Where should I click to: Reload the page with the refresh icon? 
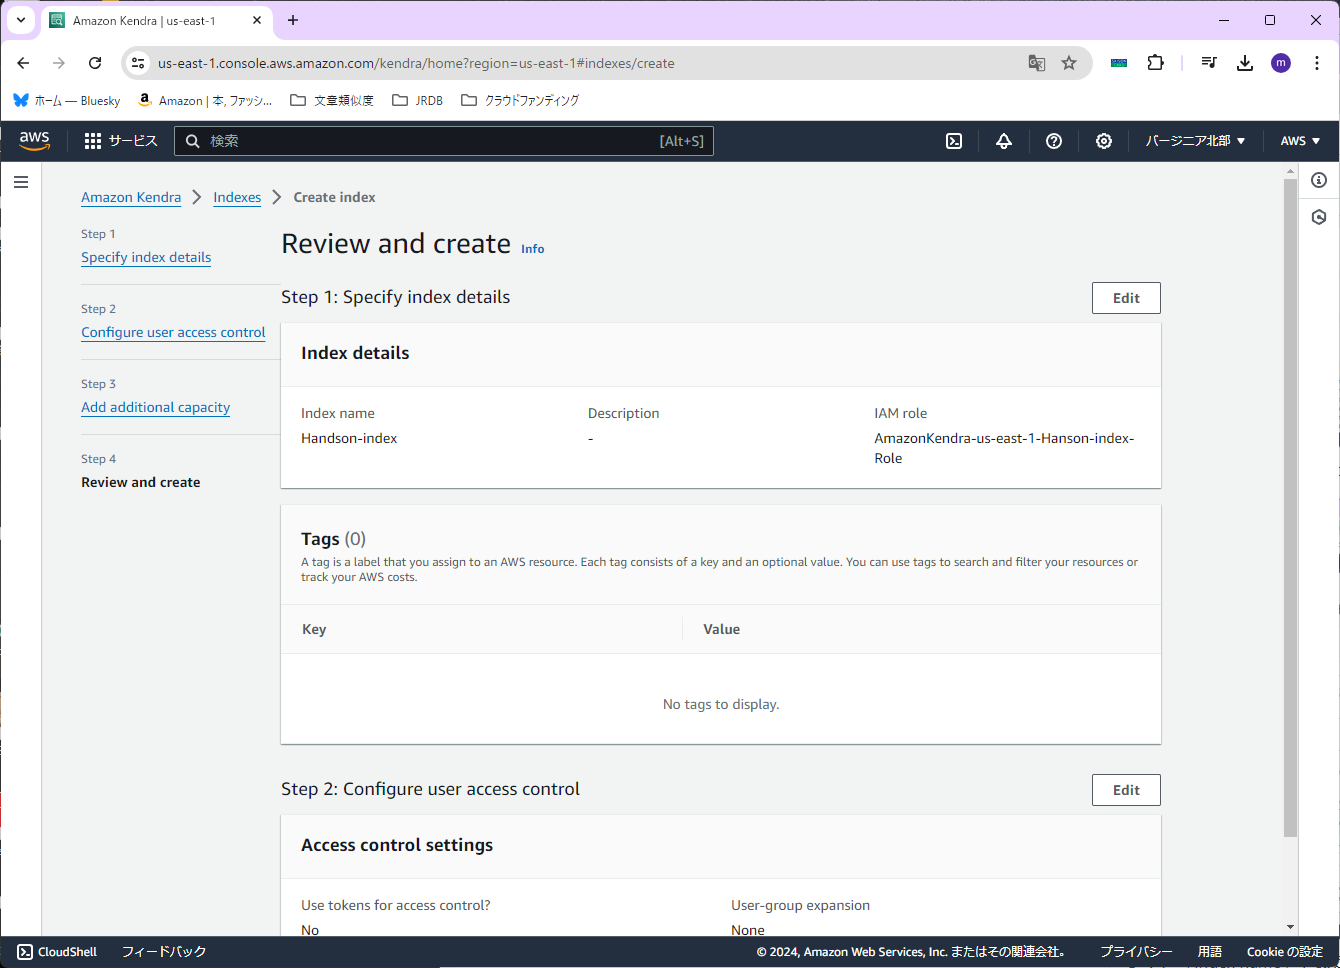coord(95,63)
